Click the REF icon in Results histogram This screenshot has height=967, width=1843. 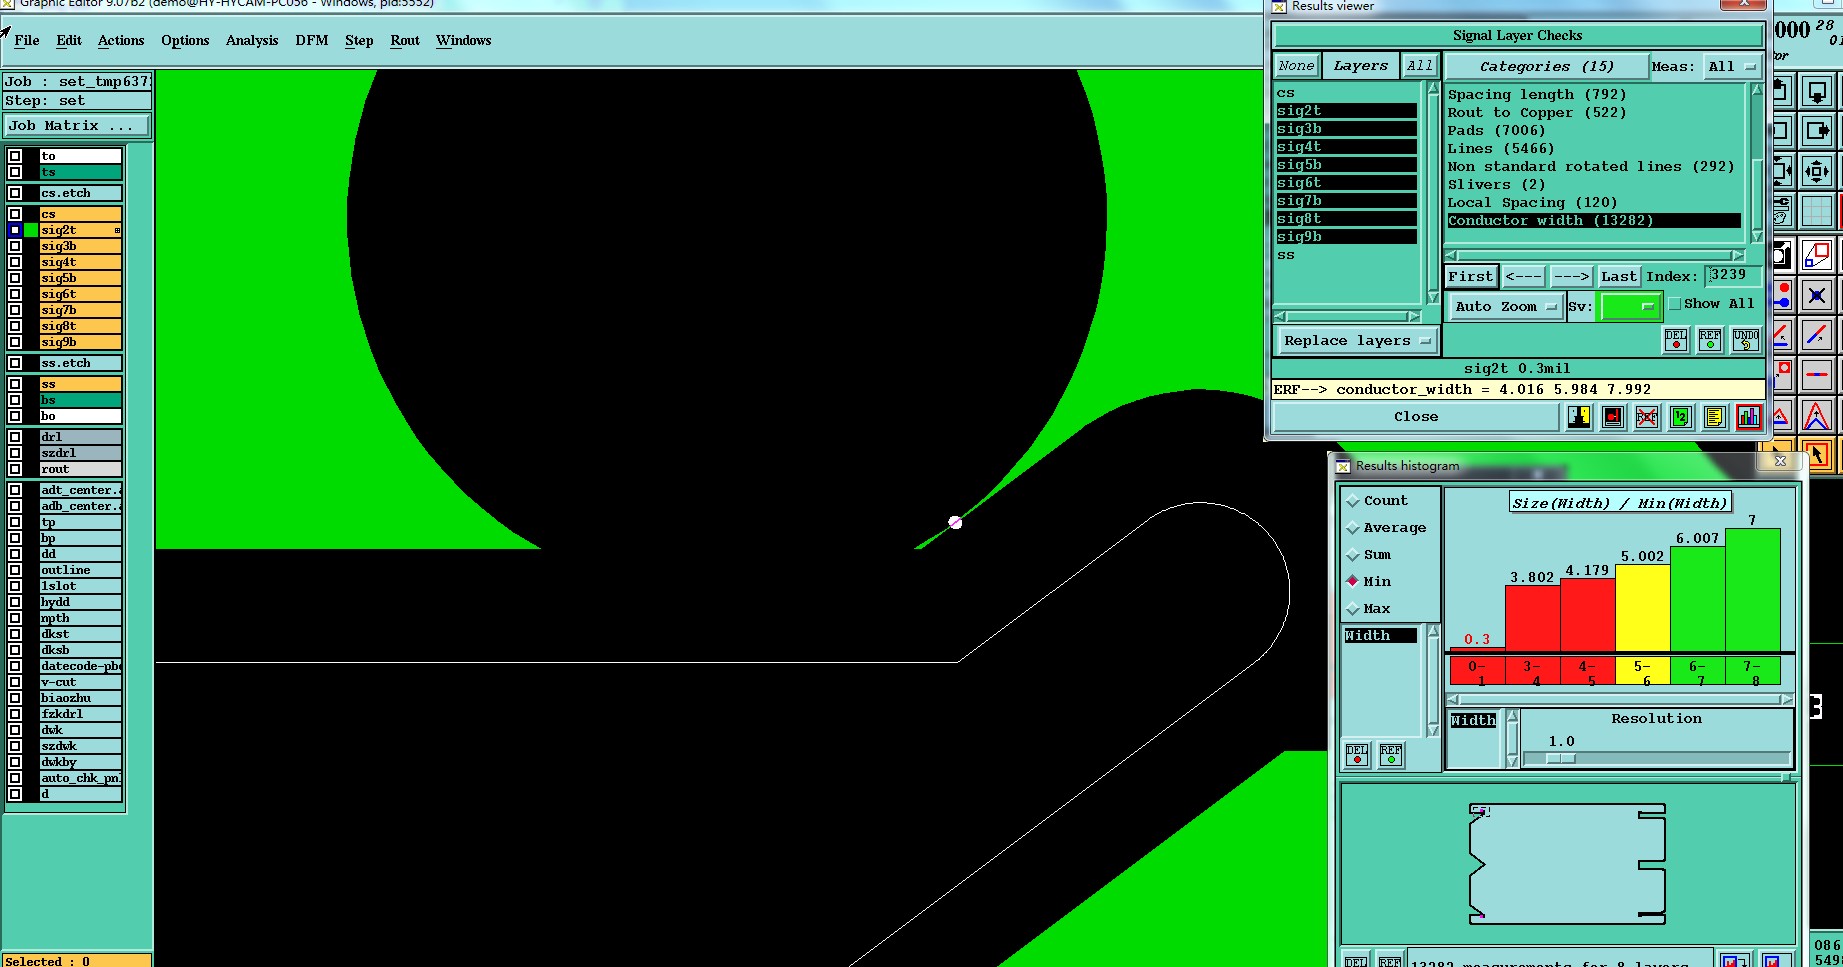point(1391,755)
